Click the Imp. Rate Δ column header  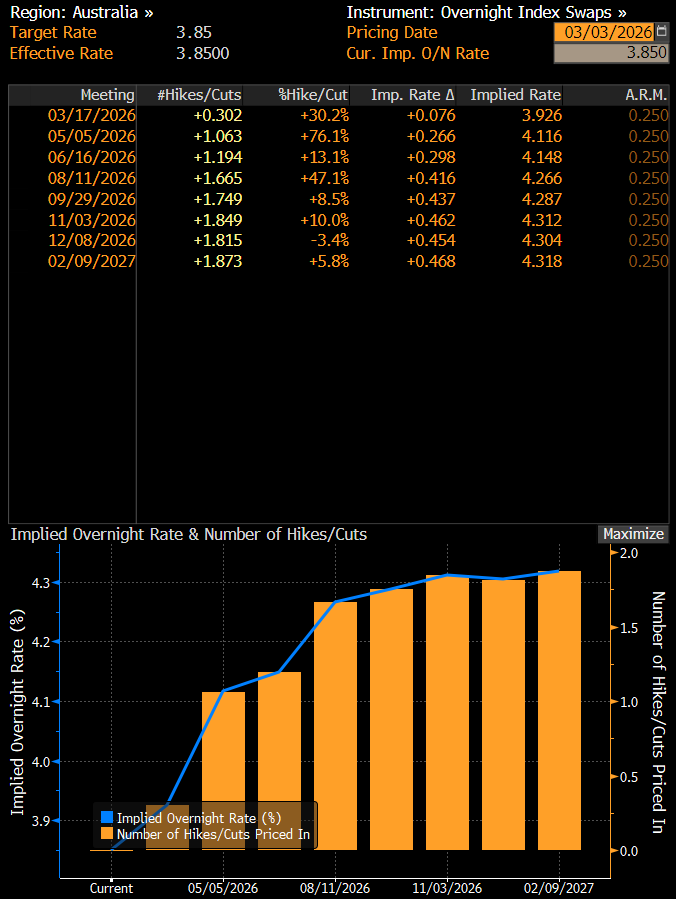[412, 95]
